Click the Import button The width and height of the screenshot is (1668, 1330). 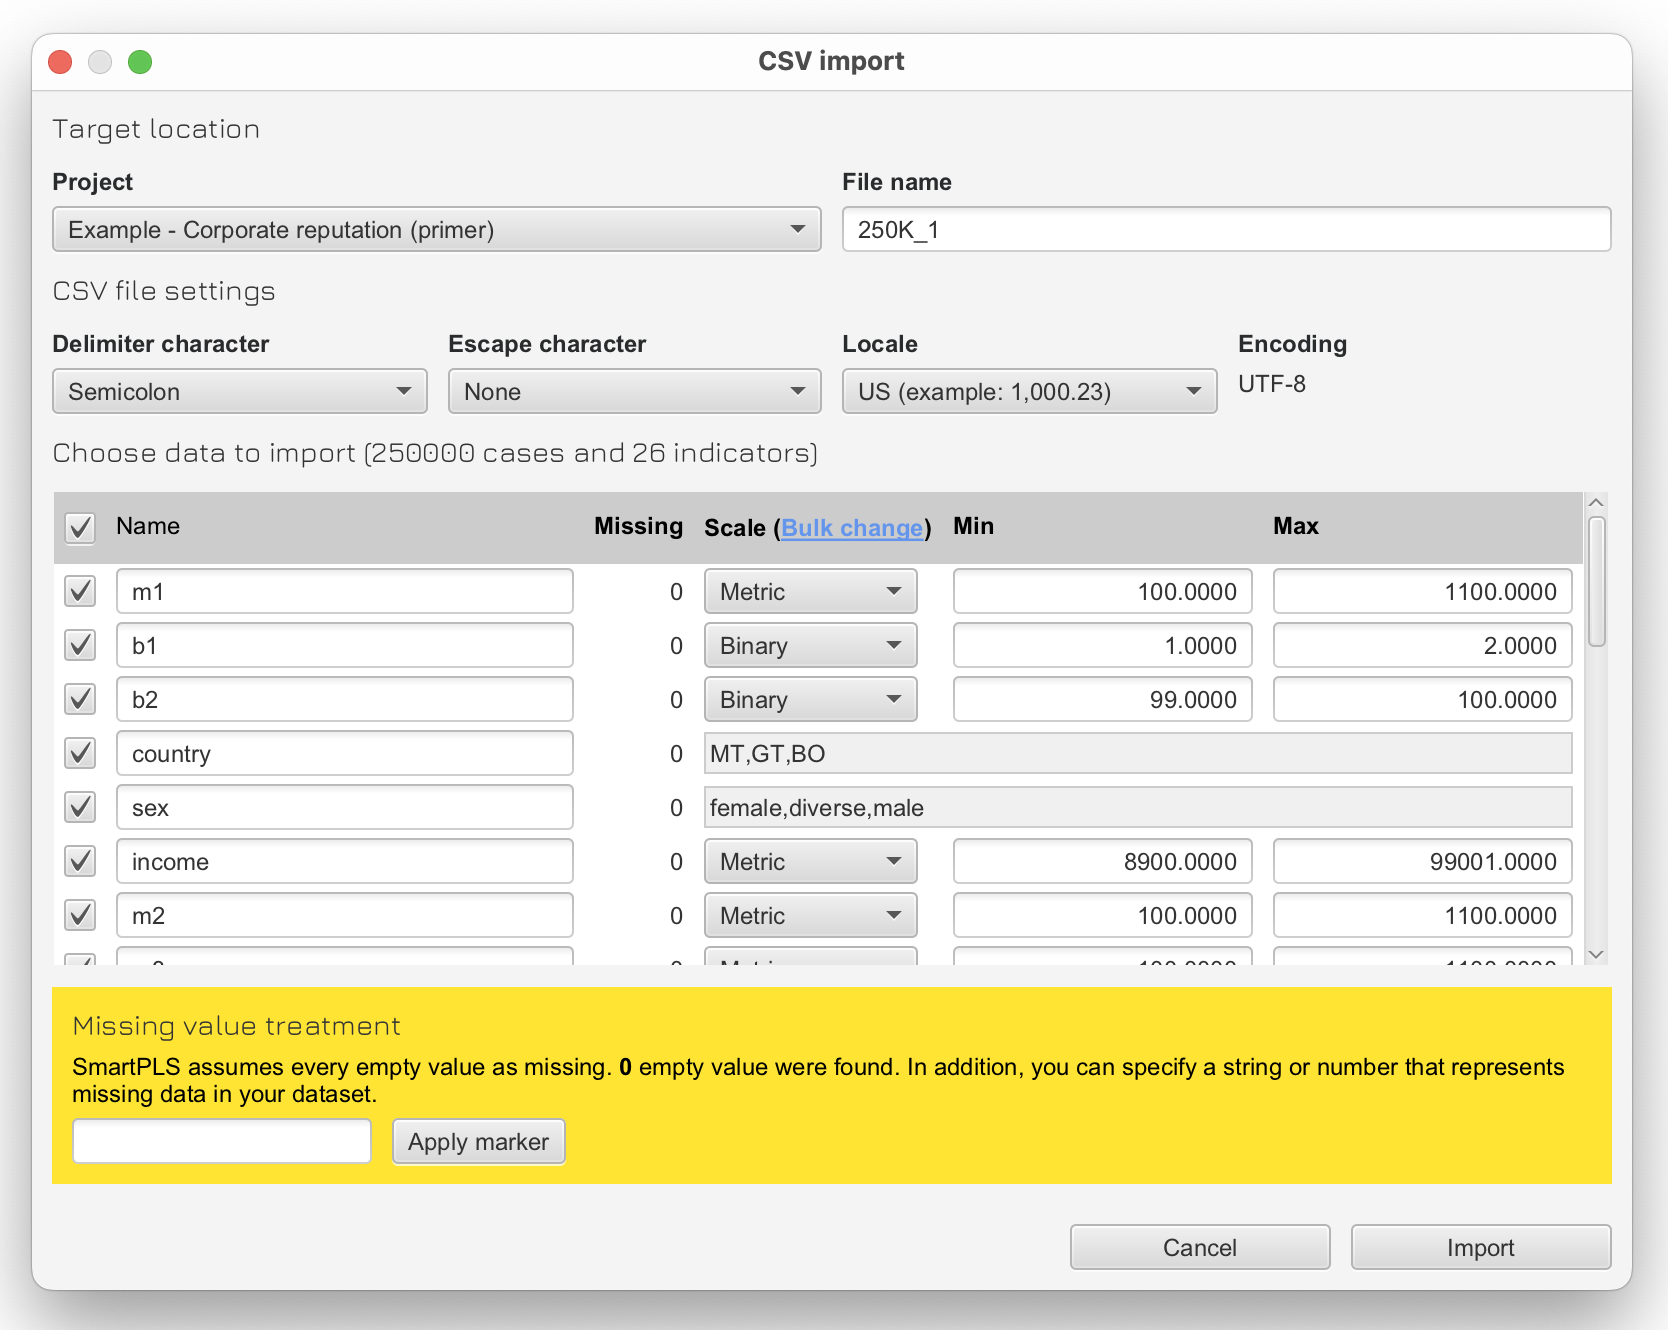(x=1480, y=1247)
